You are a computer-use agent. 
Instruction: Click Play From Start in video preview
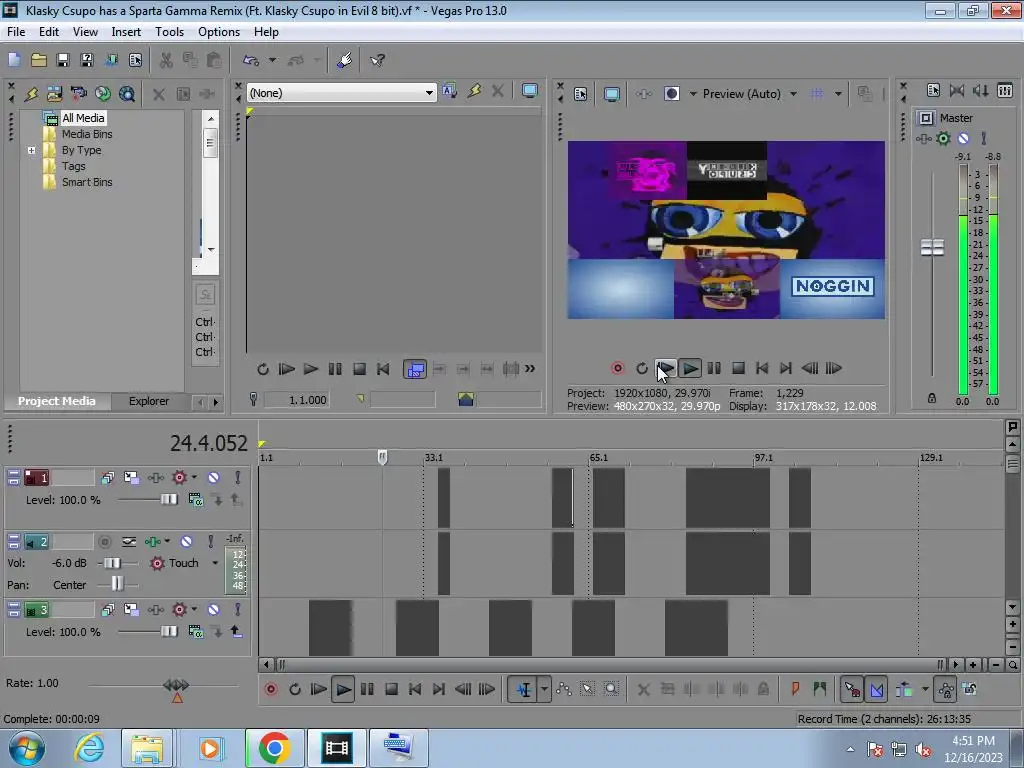[665, 368]
